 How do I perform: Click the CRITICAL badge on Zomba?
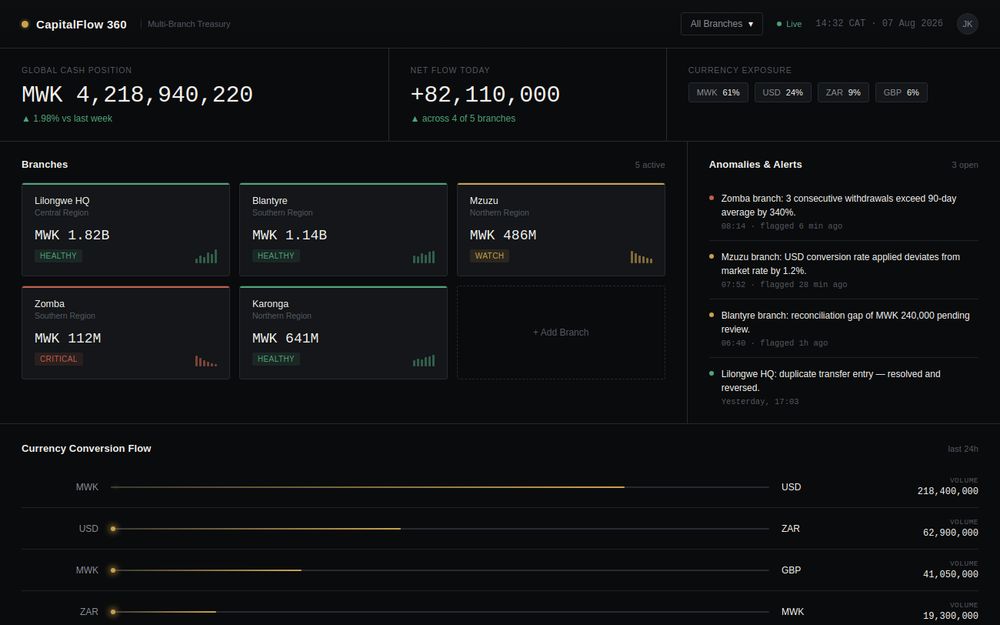(x=59, y=359)
